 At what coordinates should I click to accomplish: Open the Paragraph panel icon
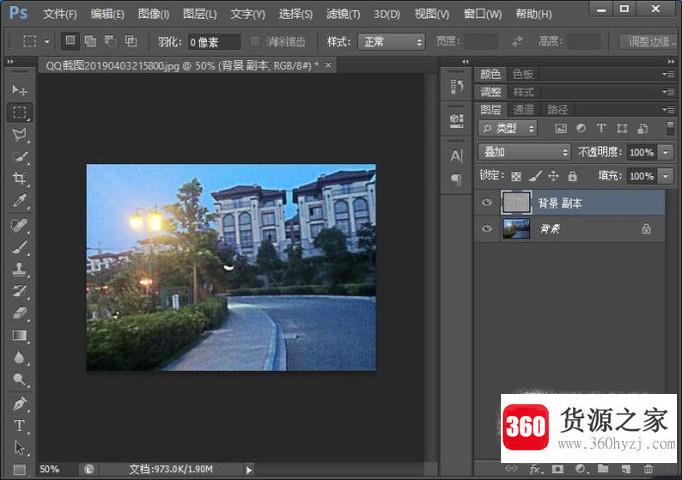coord(456,179)
